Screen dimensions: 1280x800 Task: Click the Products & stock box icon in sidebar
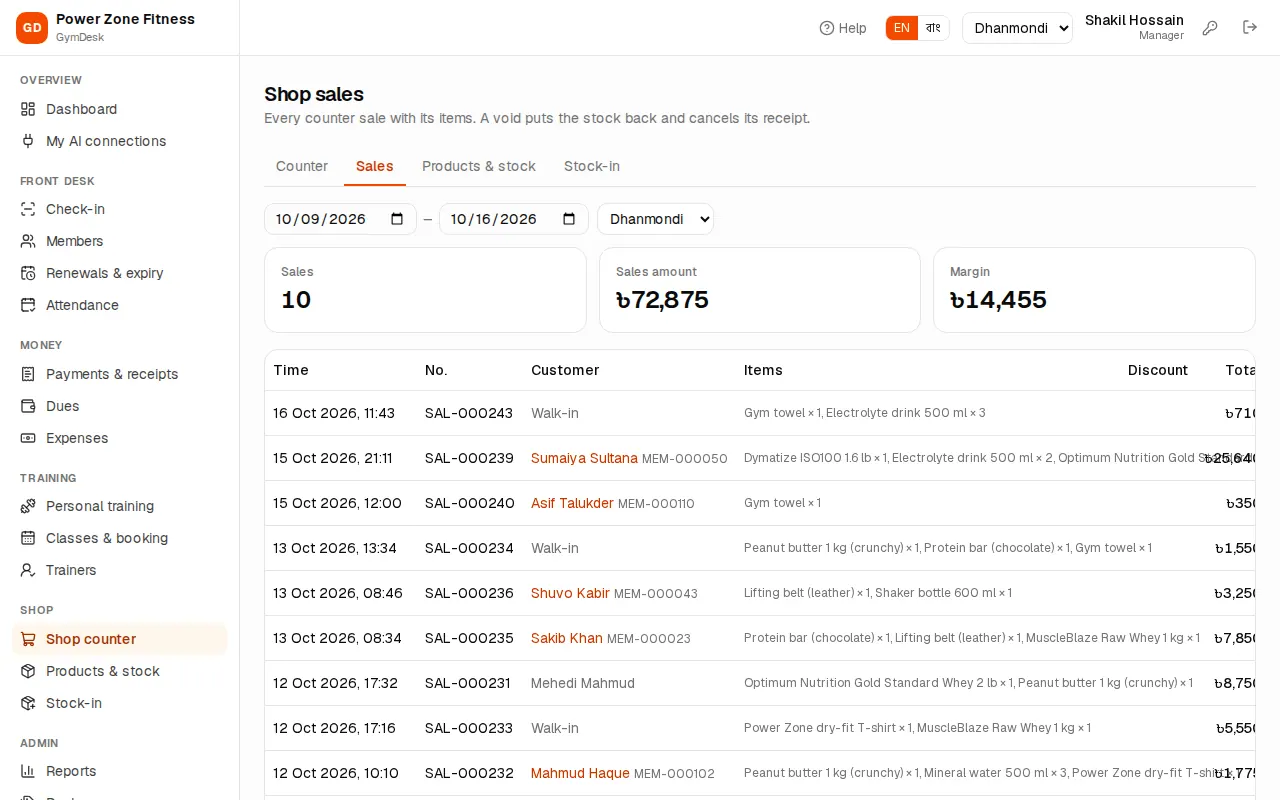point(28,671)
